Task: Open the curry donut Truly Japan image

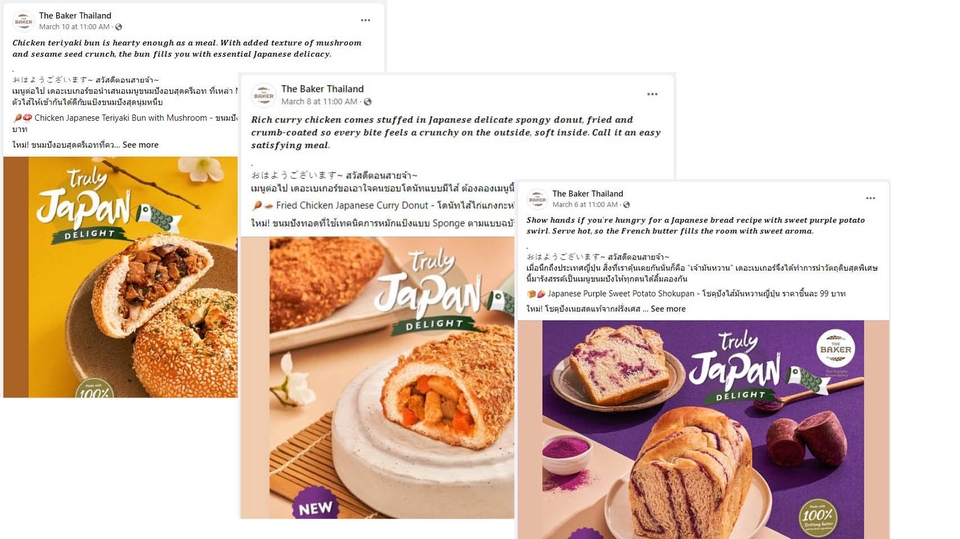Action: [x=377, y=378]
